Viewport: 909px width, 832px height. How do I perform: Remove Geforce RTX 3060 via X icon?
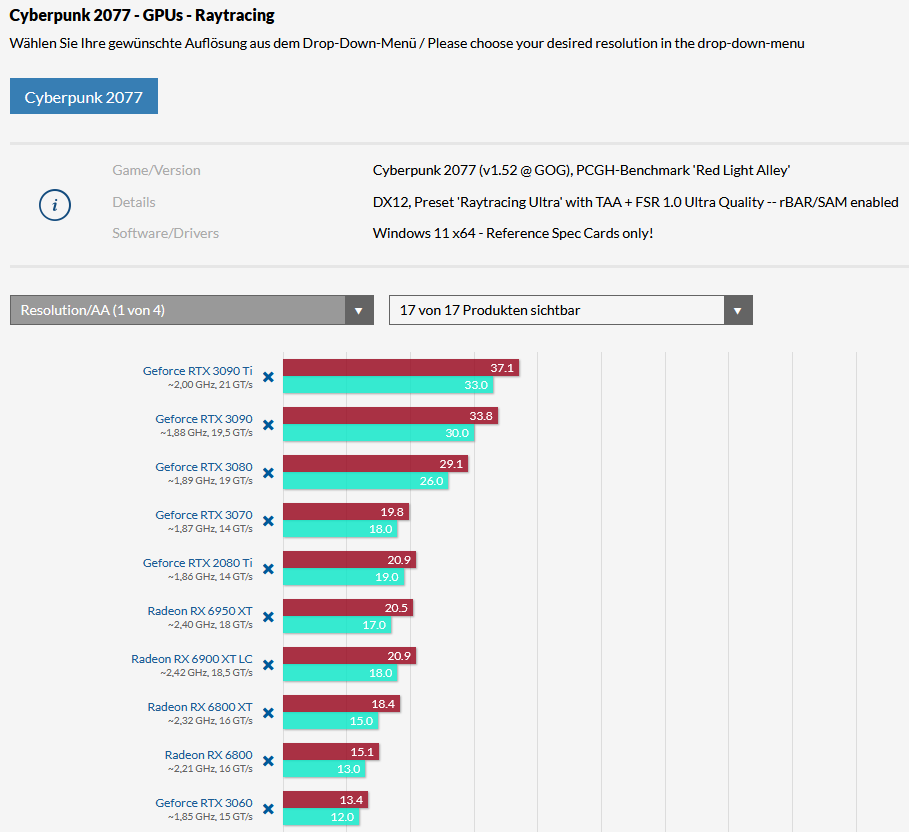(x=268, y=809)
